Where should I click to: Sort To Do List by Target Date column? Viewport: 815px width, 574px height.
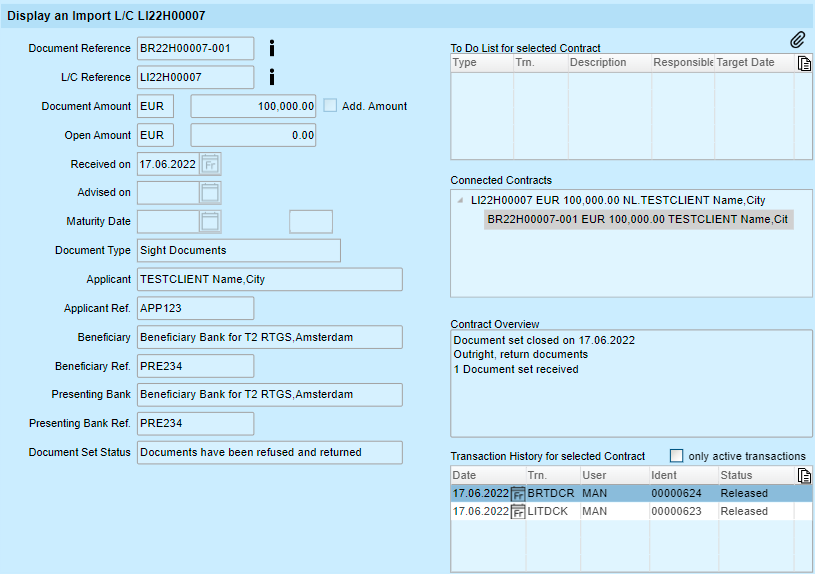(x=745, y=62)
